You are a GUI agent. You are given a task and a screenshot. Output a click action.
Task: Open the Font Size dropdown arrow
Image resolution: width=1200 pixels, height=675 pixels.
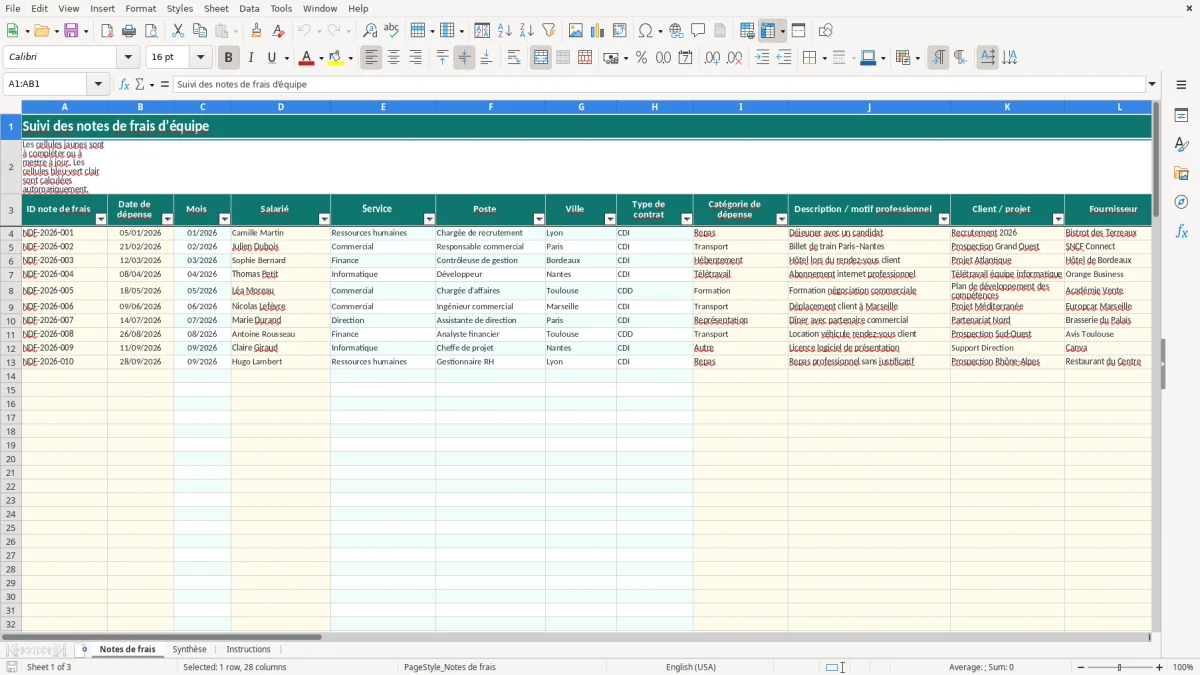click(x=200, y=58)
